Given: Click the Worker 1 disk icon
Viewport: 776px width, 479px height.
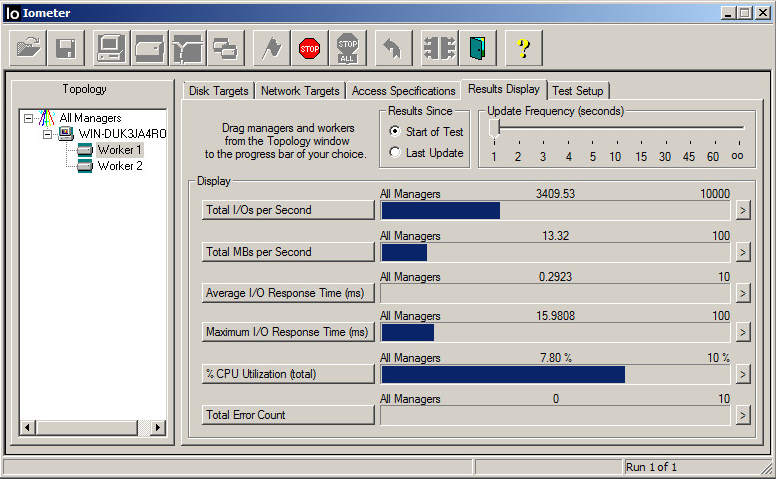Looking at the screenshot, I should pos(85,149).
